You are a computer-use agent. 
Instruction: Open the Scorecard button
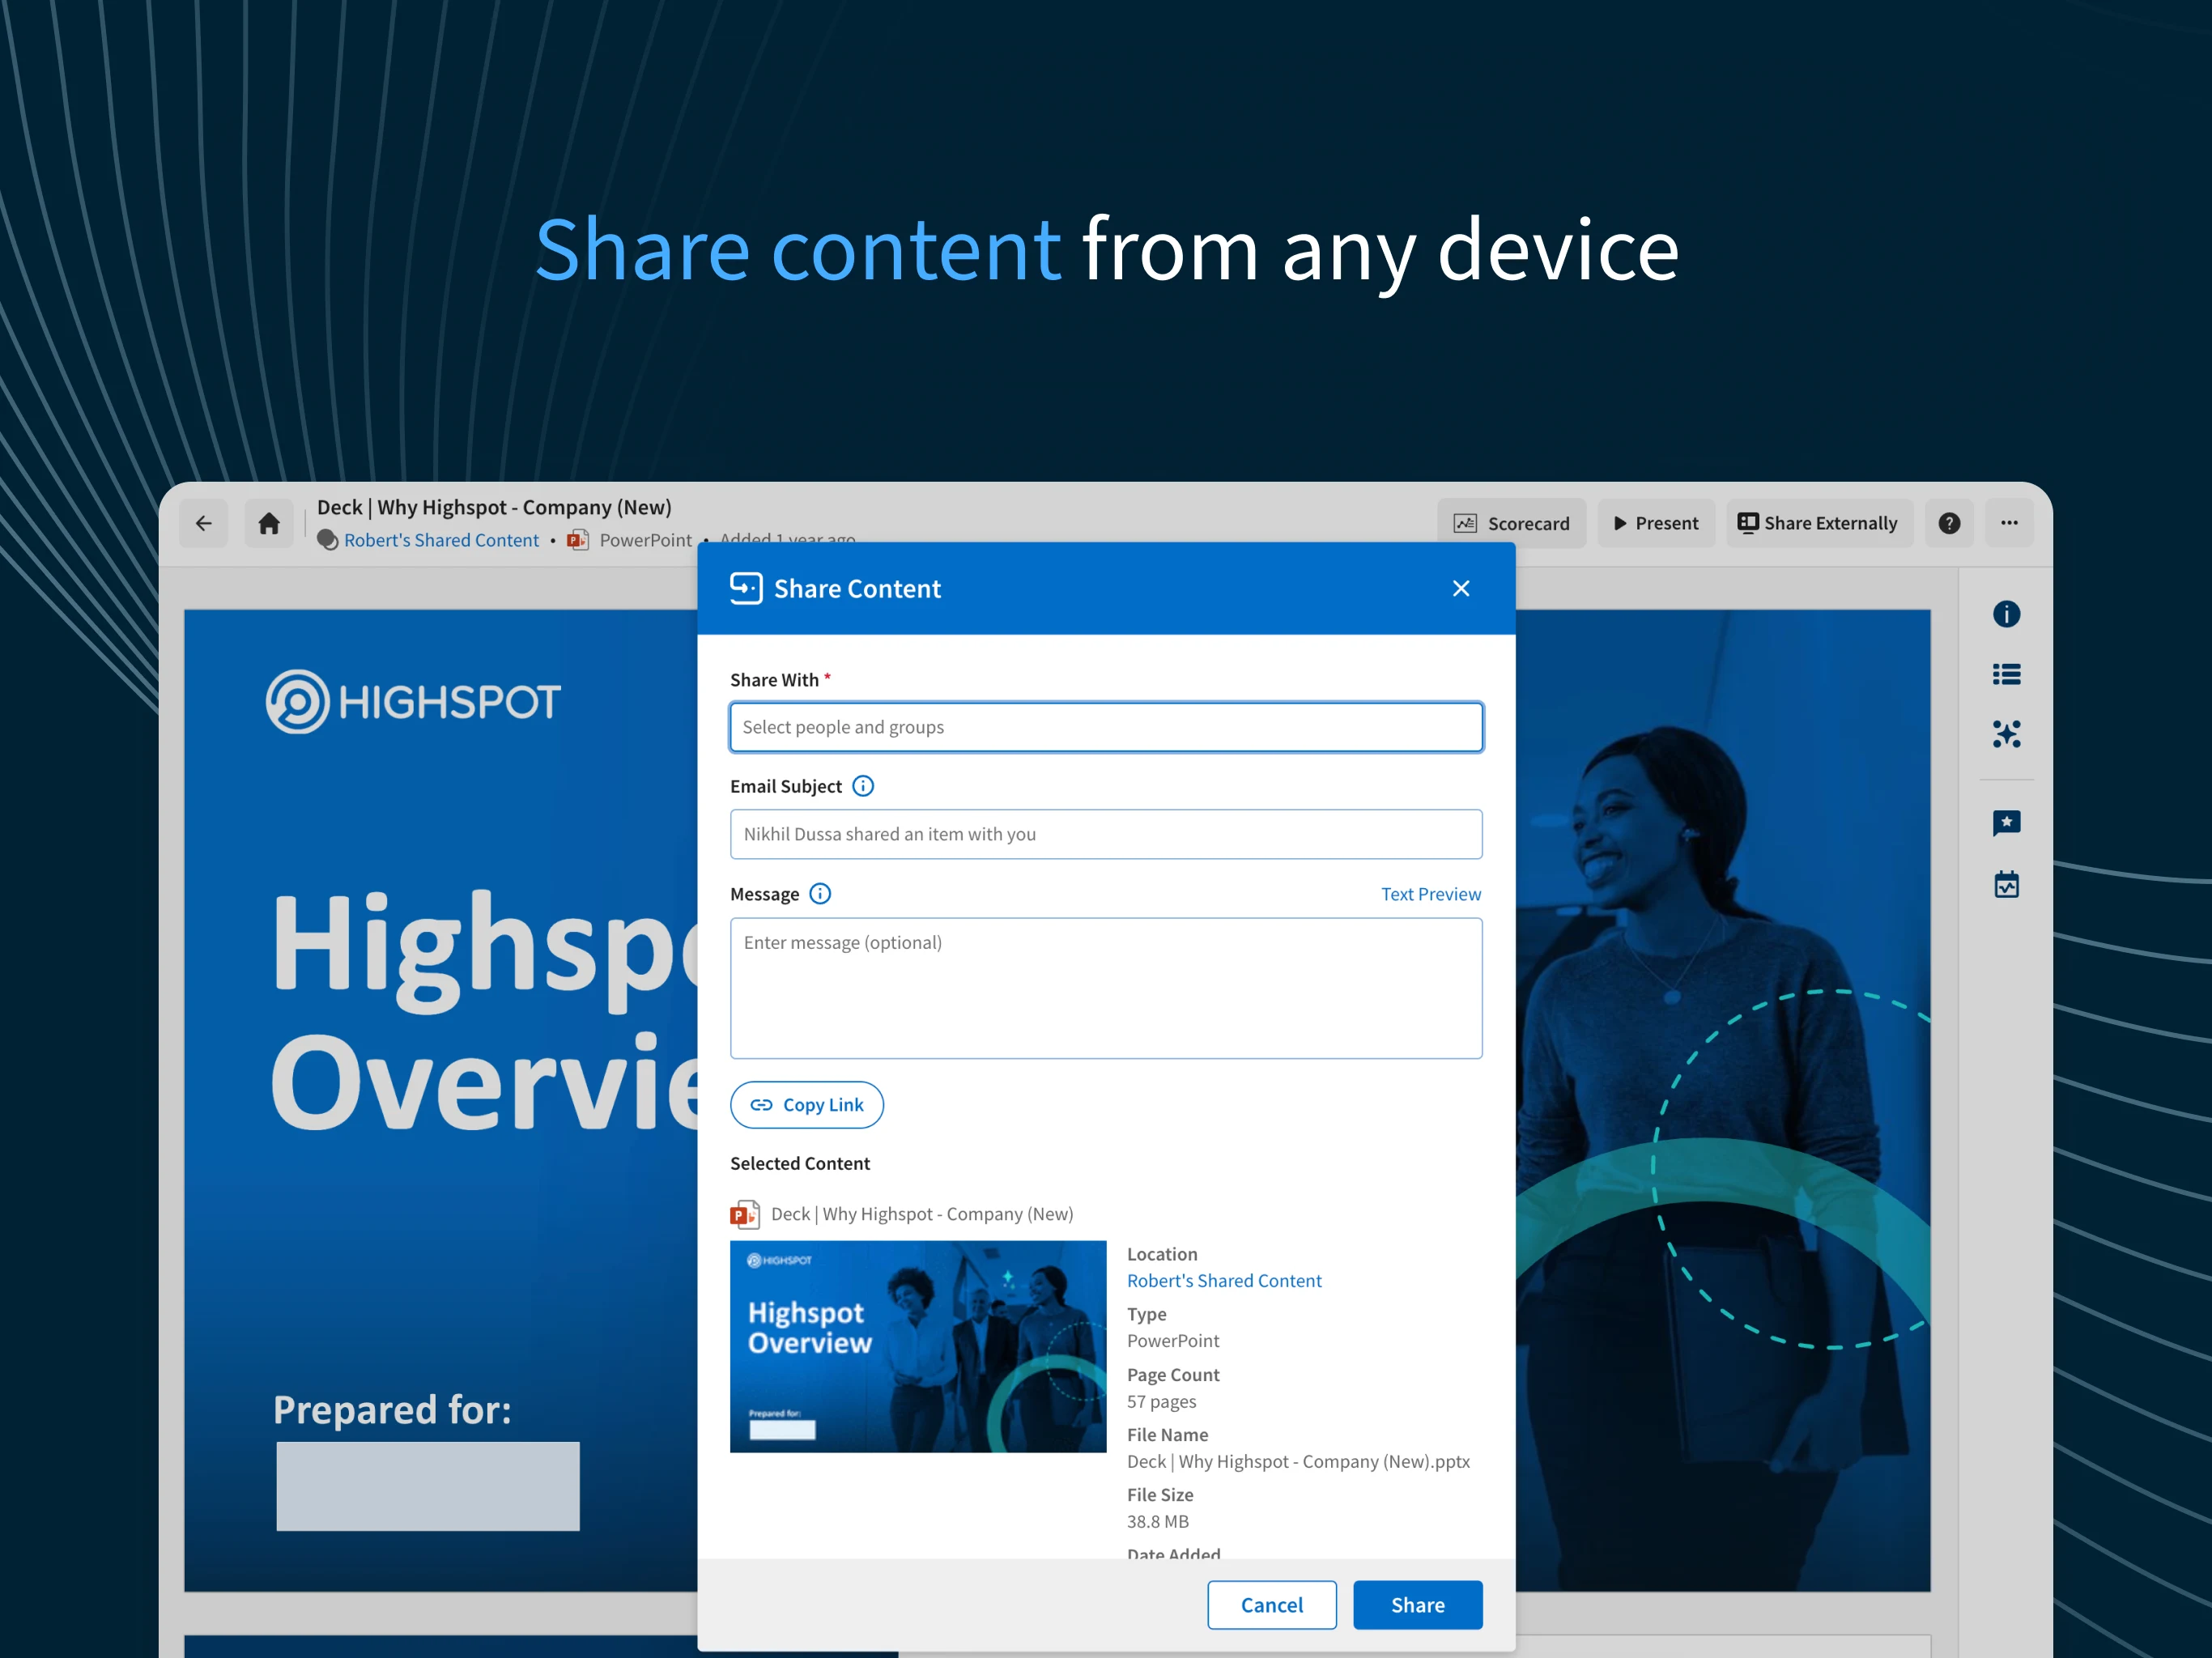pos(1512,523)
